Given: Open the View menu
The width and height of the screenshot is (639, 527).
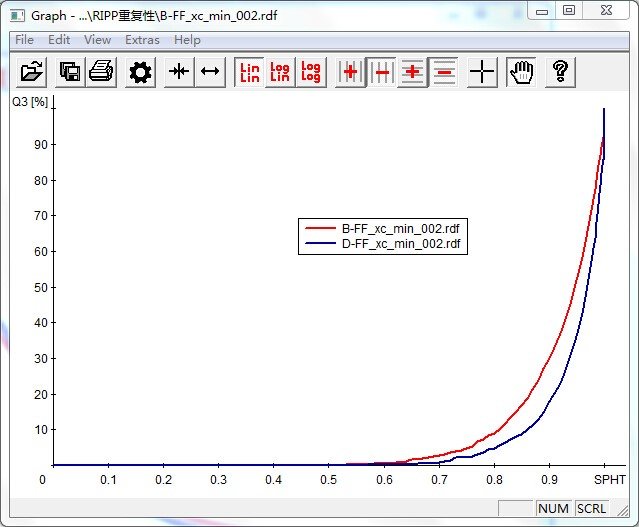Looking at the screenshot, I should pos(97,40).
